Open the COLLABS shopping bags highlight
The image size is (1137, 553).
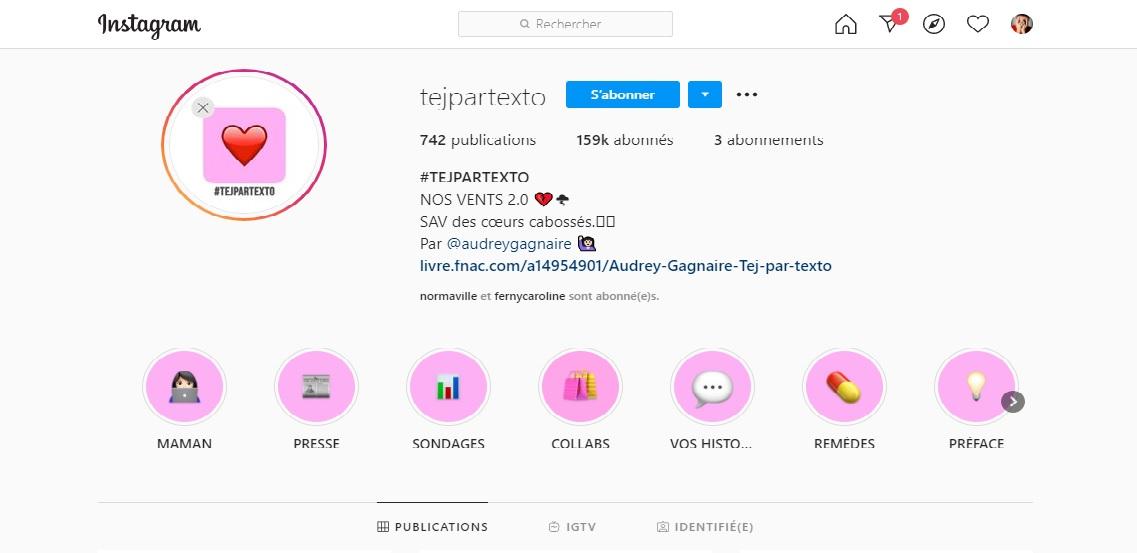pyautogui.click(x=580, y=389)
